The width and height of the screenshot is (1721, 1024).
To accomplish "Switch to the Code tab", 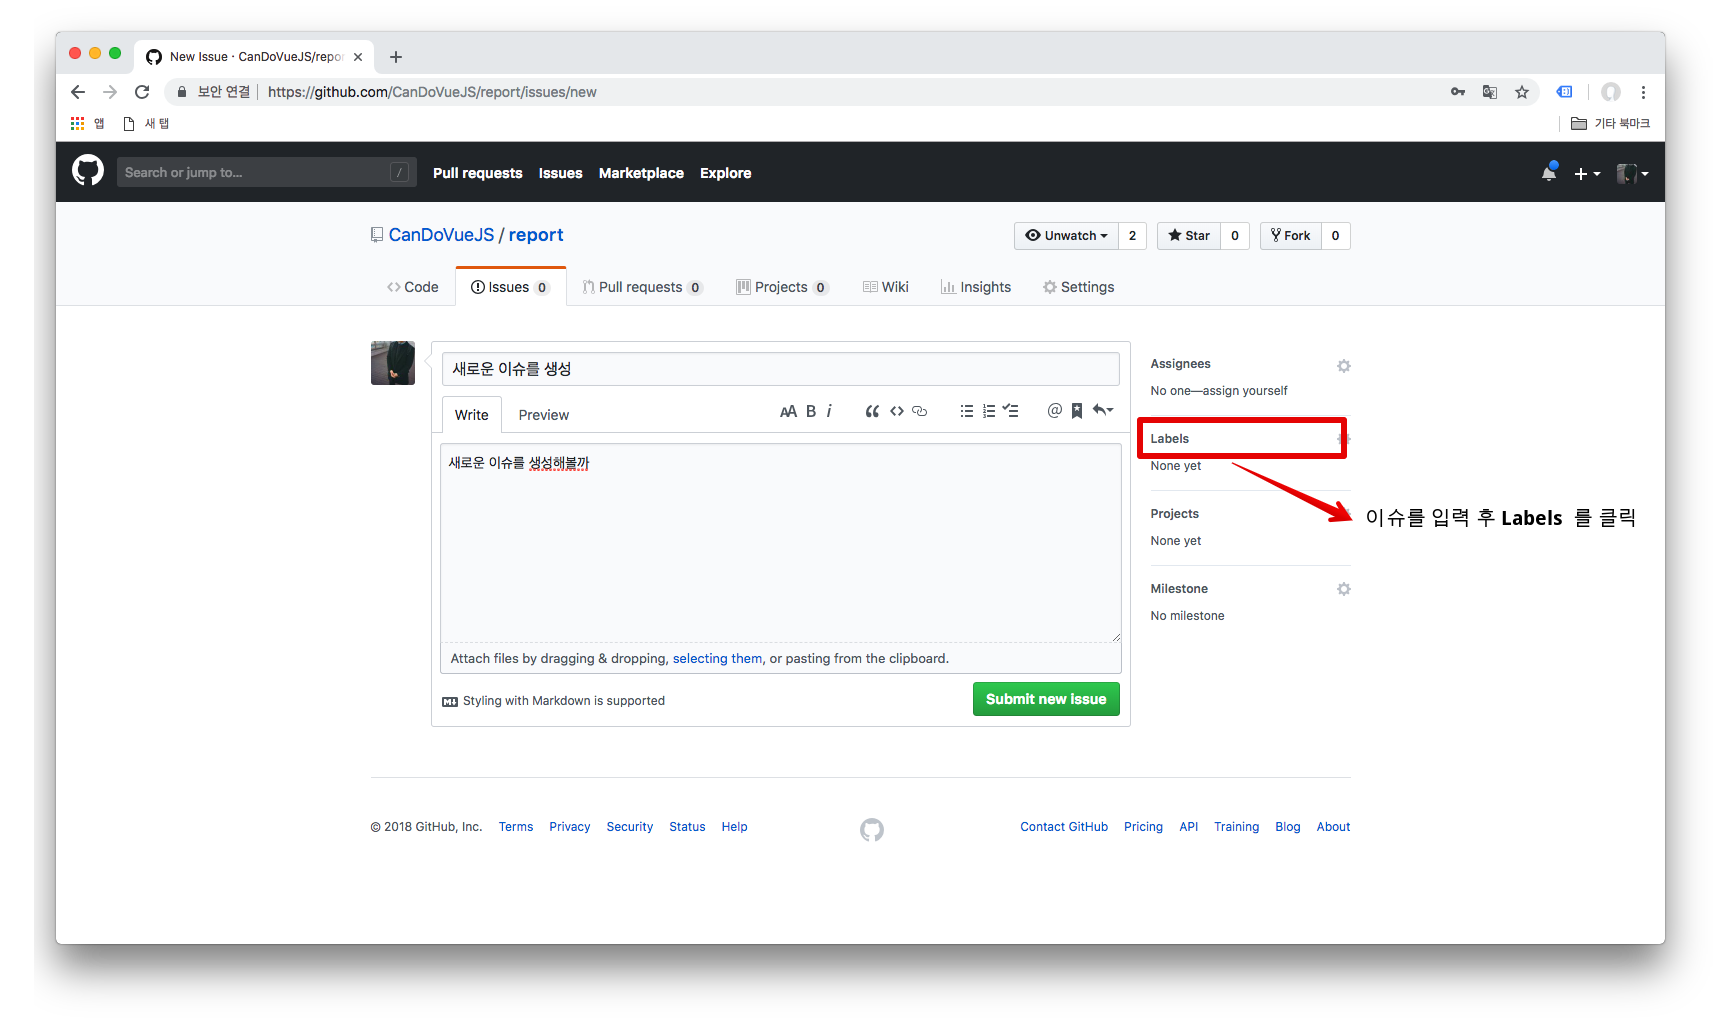I will click(x=413, y=287).
